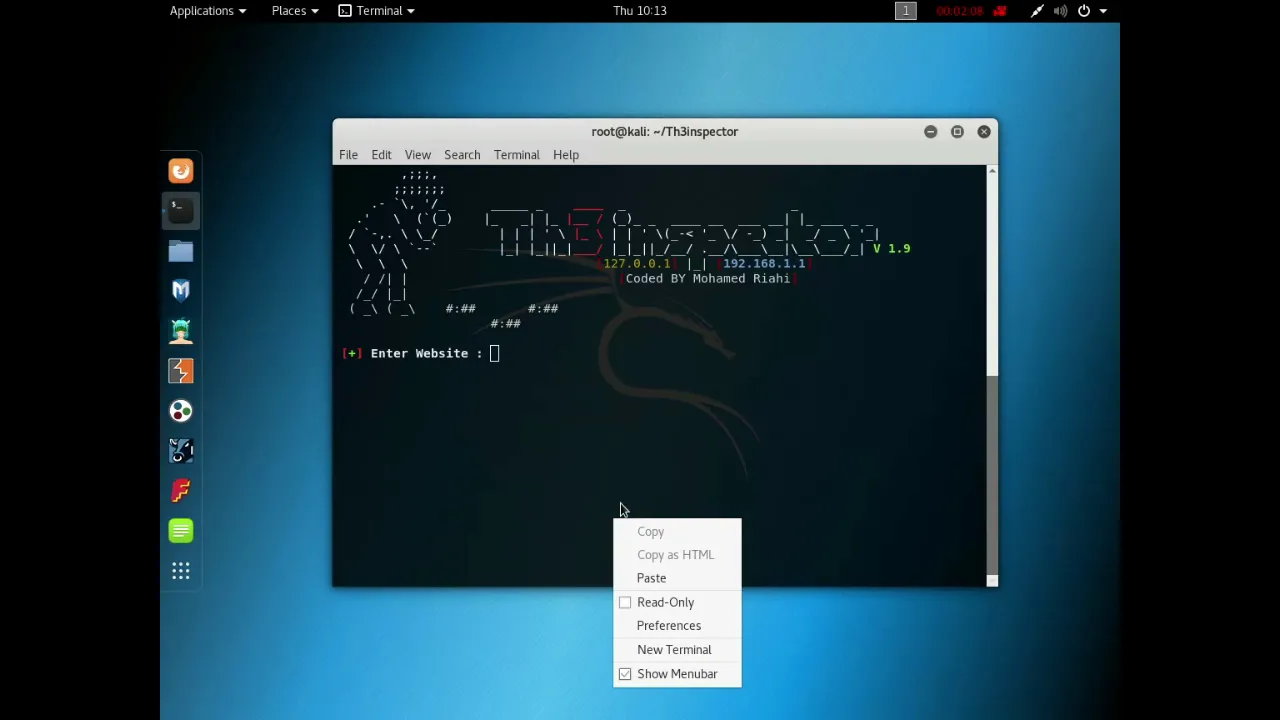
Task: Maximize the Th3inspector terminal window
Action: 957,132
